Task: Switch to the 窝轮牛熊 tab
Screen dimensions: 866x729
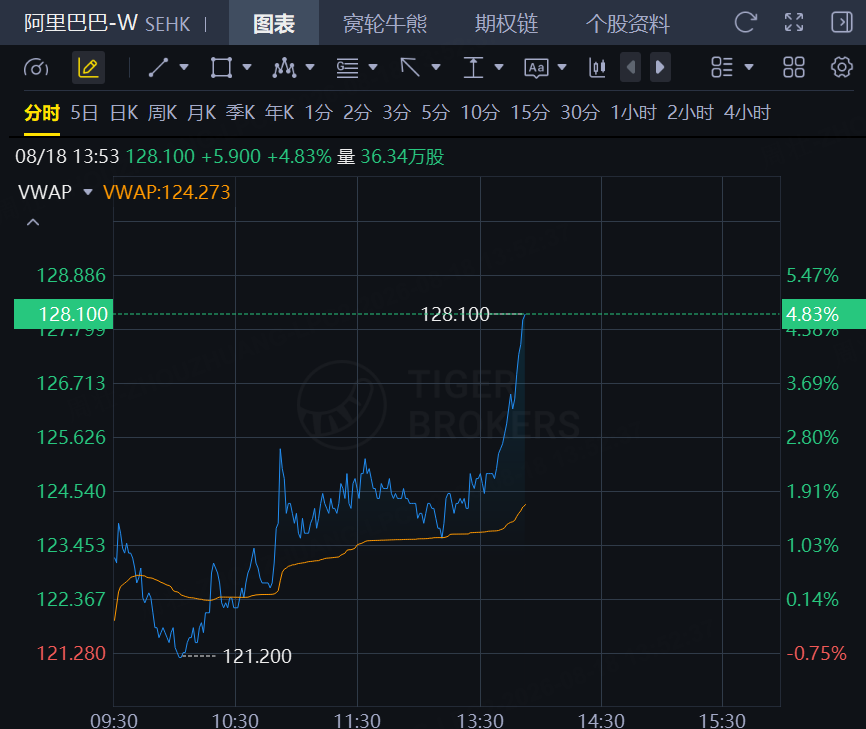Action: 385,24
